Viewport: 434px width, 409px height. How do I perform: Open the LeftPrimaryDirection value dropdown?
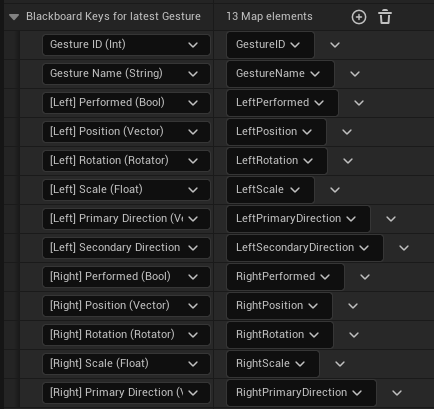click(298, 219)
